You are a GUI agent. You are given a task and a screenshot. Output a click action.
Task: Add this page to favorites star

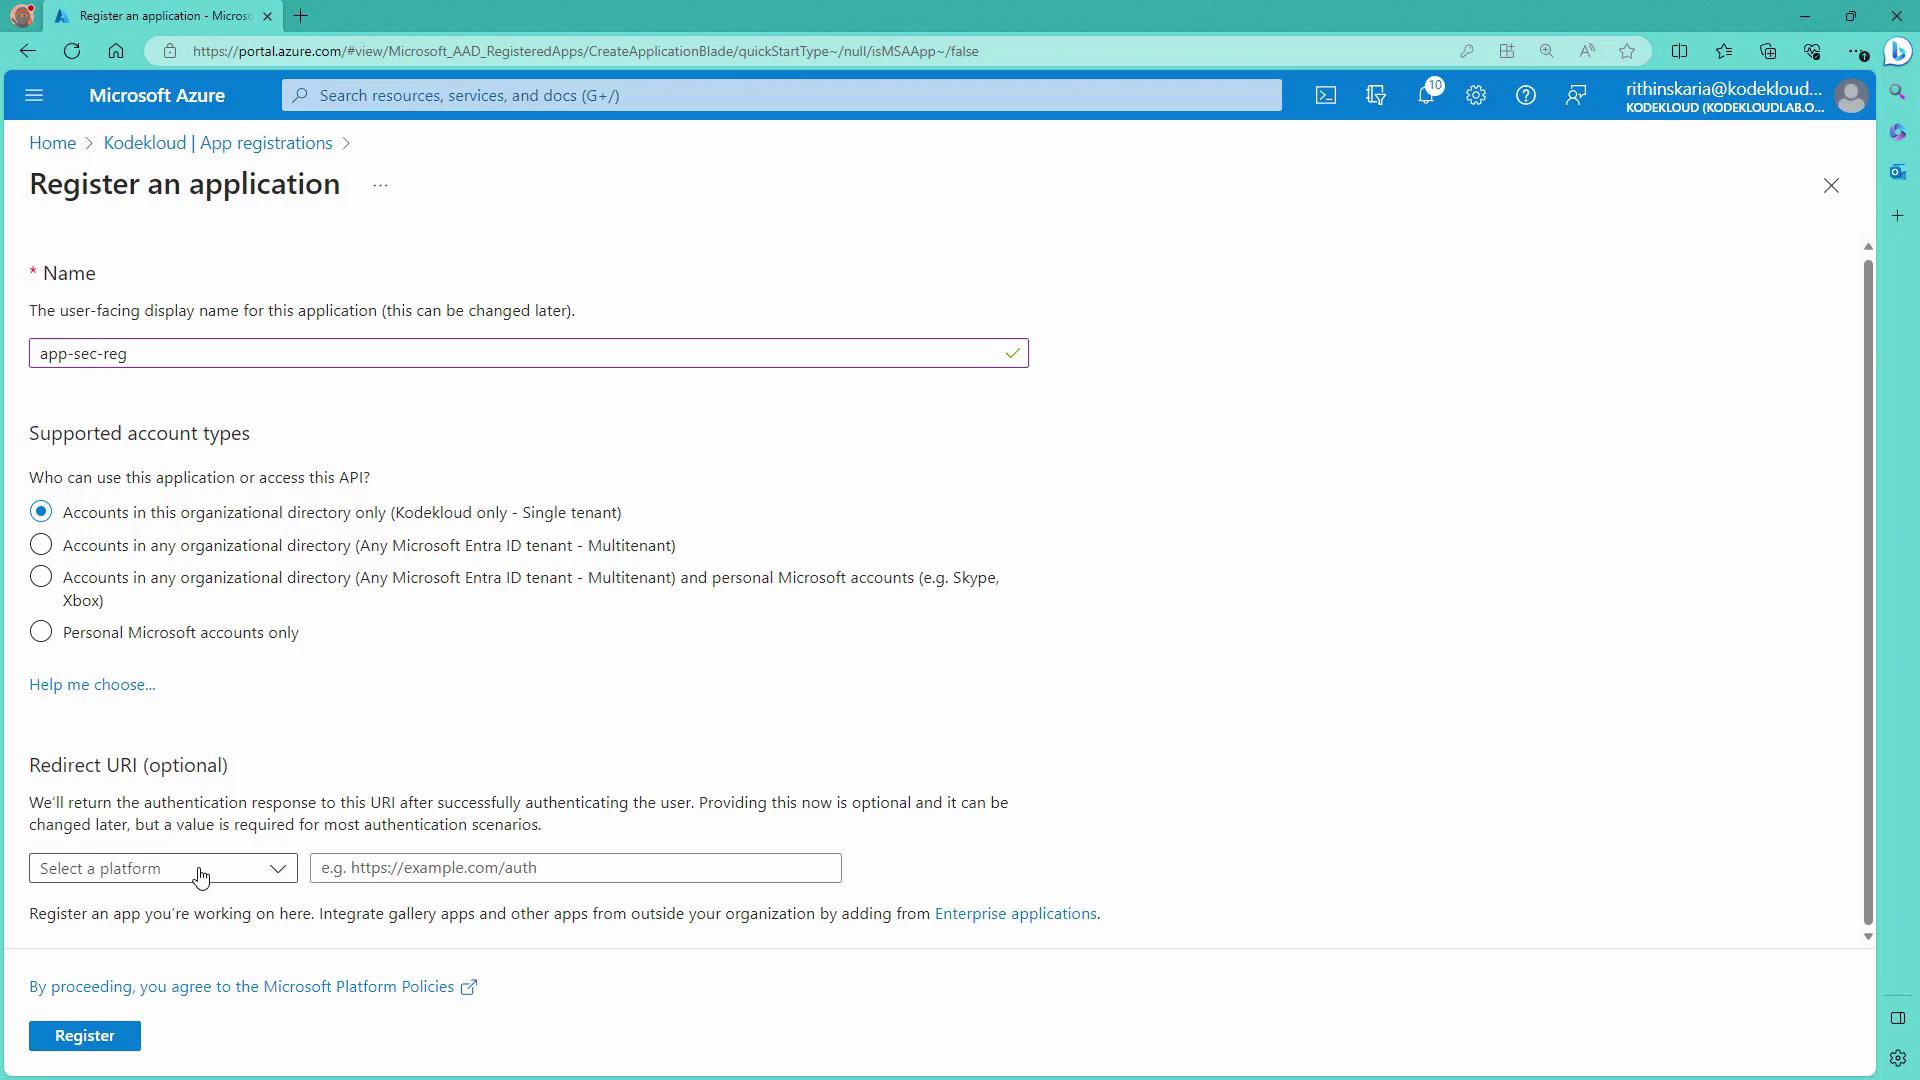pyautogui.click(x=1627, y=51)
